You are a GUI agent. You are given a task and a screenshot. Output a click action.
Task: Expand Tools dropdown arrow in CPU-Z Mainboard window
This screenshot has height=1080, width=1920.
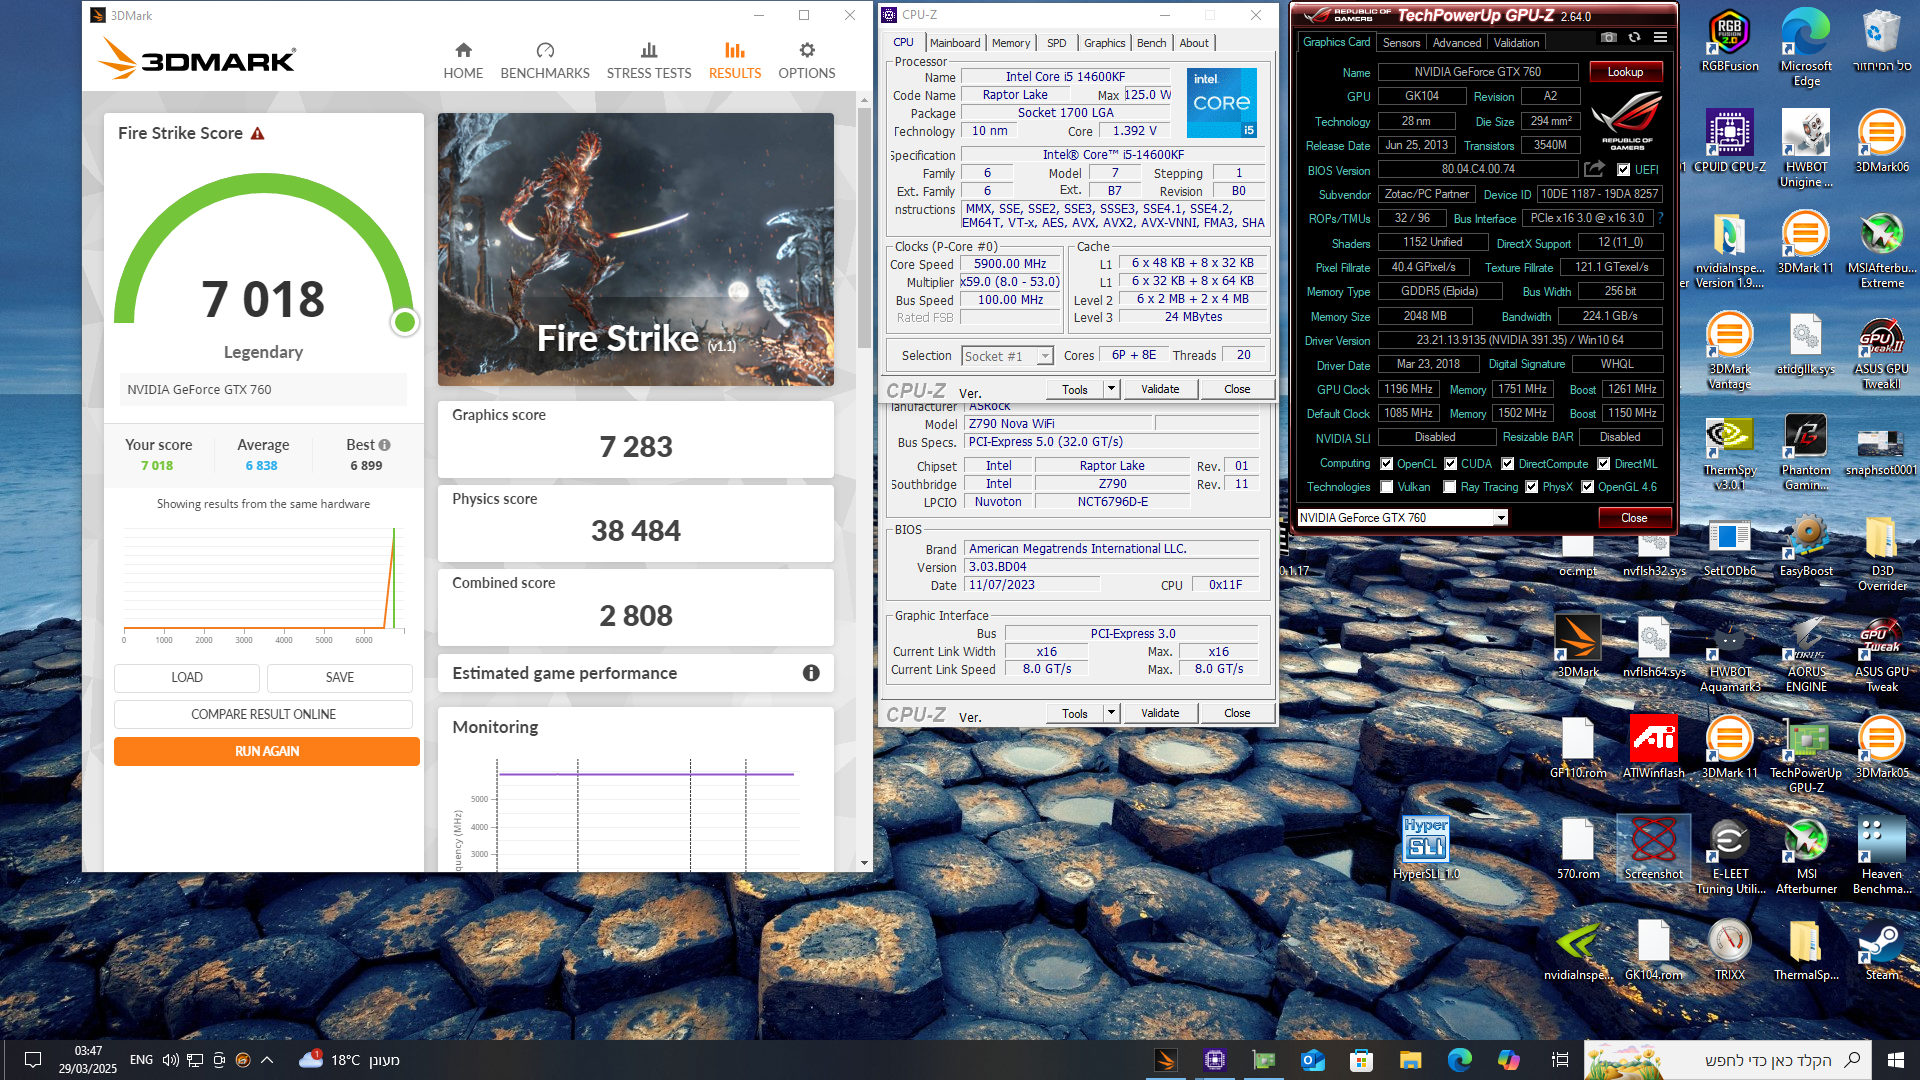coord(1111,713)
